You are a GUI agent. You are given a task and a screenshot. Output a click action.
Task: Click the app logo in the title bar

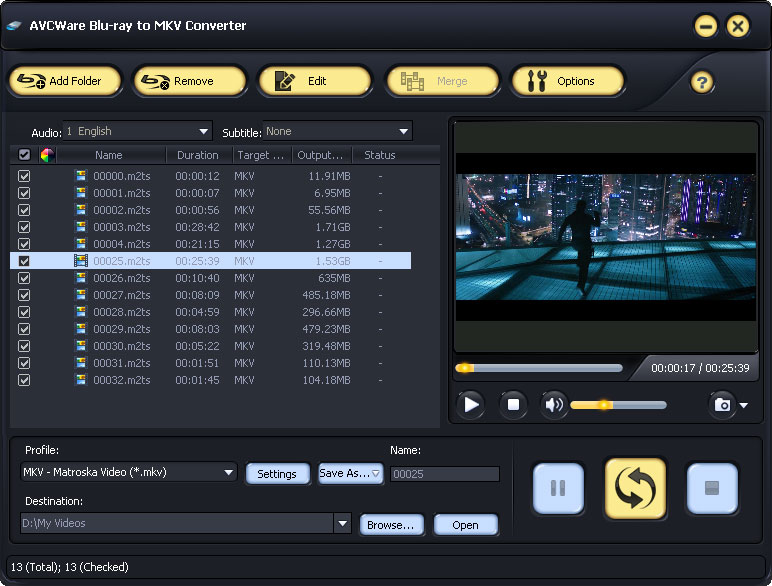14,25
